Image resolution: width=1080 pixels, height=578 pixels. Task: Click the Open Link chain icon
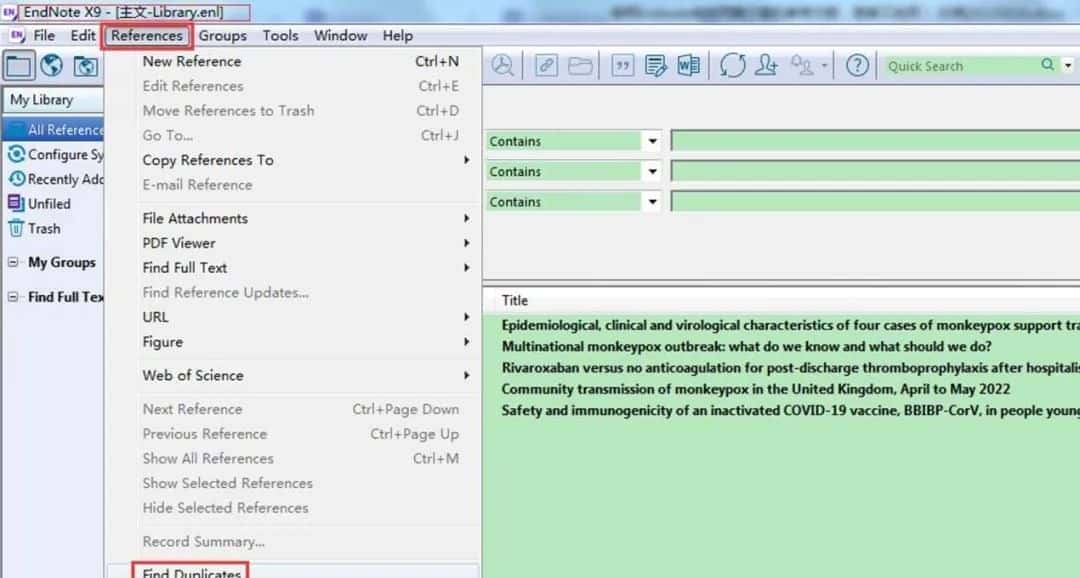[546, 66]
